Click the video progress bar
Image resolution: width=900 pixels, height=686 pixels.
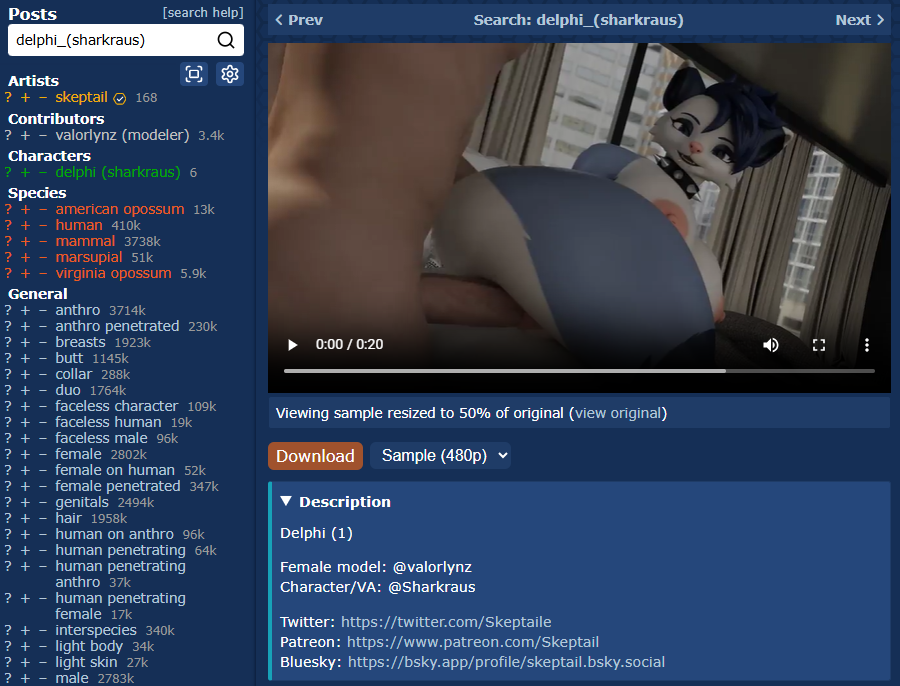tap(579, 371)
